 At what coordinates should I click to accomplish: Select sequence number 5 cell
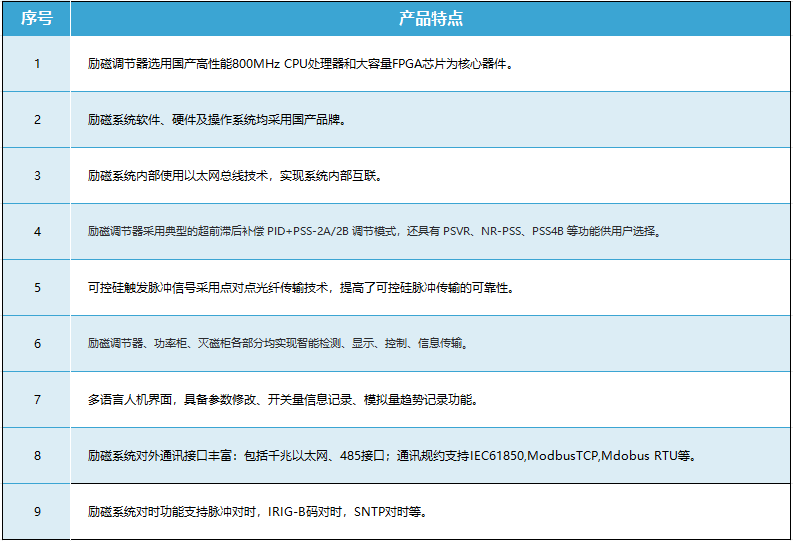point(37,288)
